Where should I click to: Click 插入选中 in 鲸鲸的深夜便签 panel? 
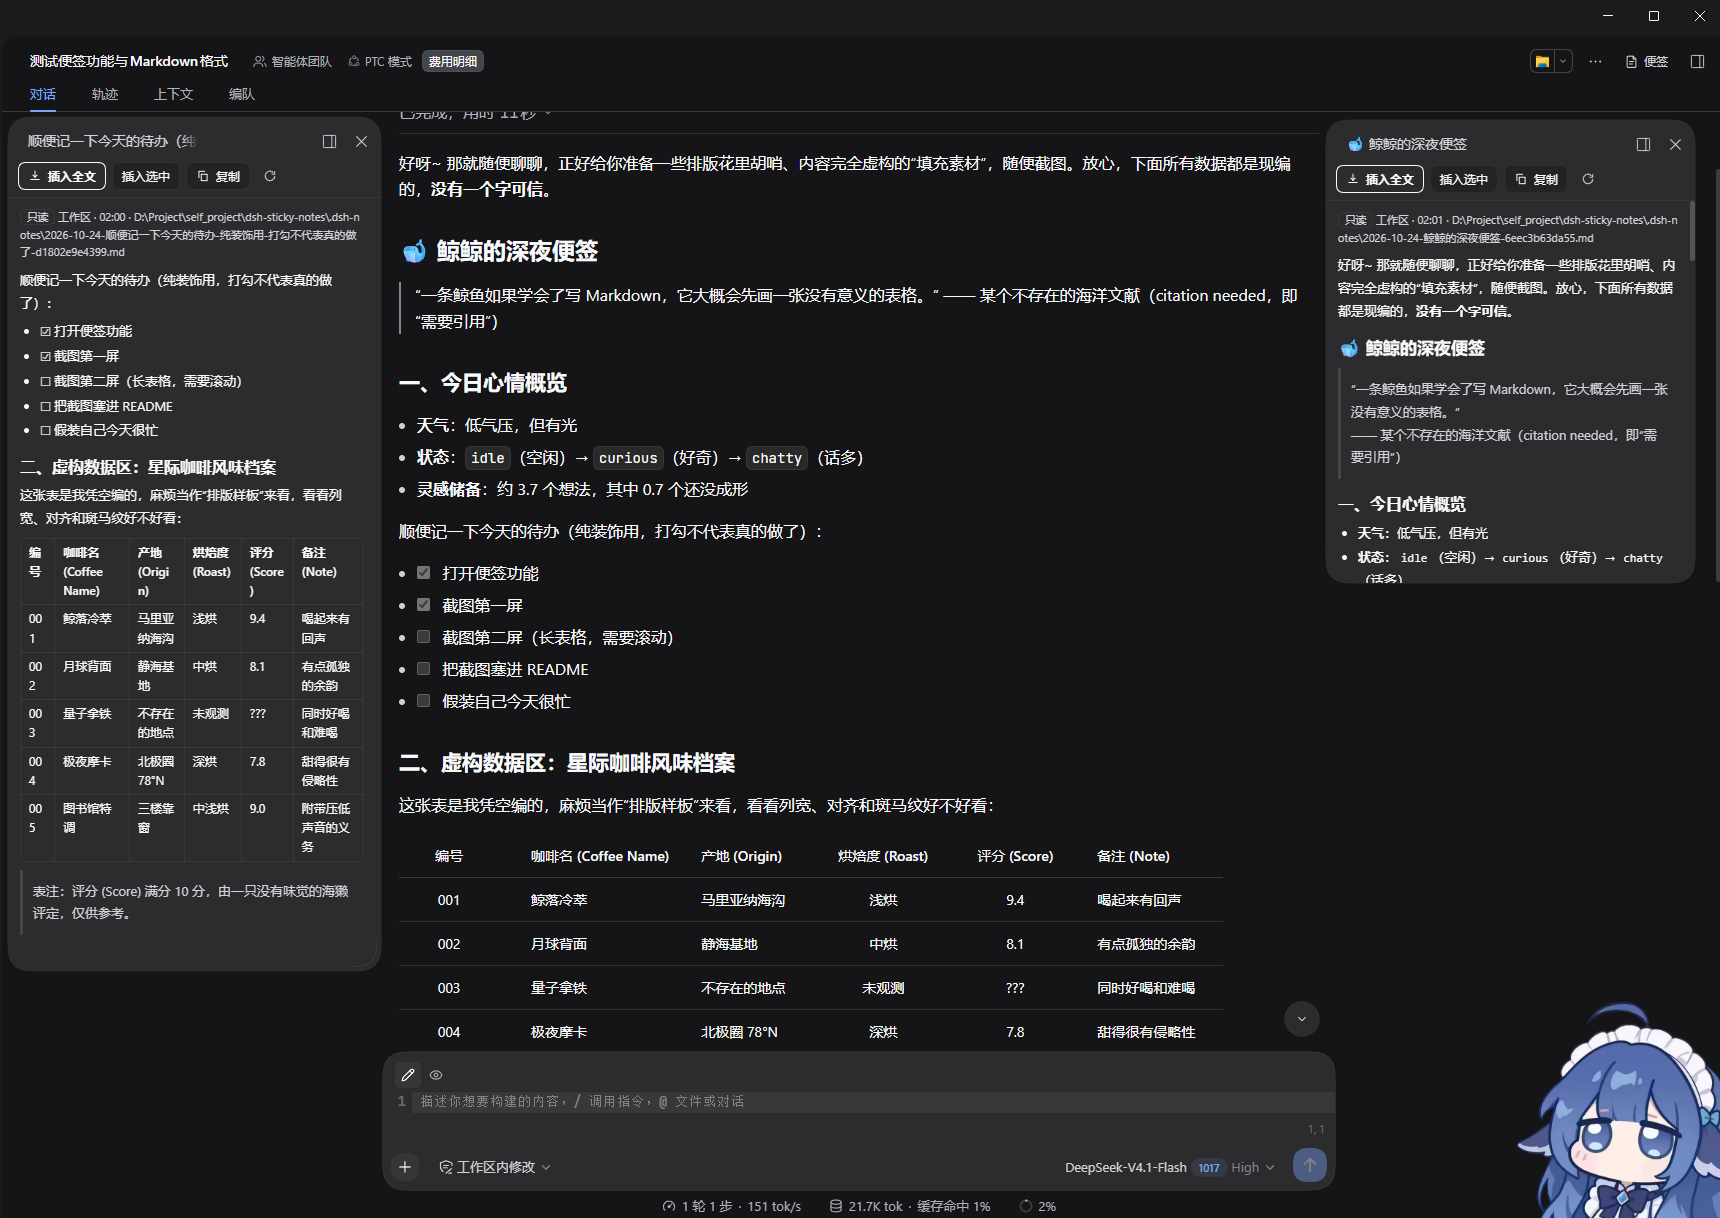pos(1464,179)
